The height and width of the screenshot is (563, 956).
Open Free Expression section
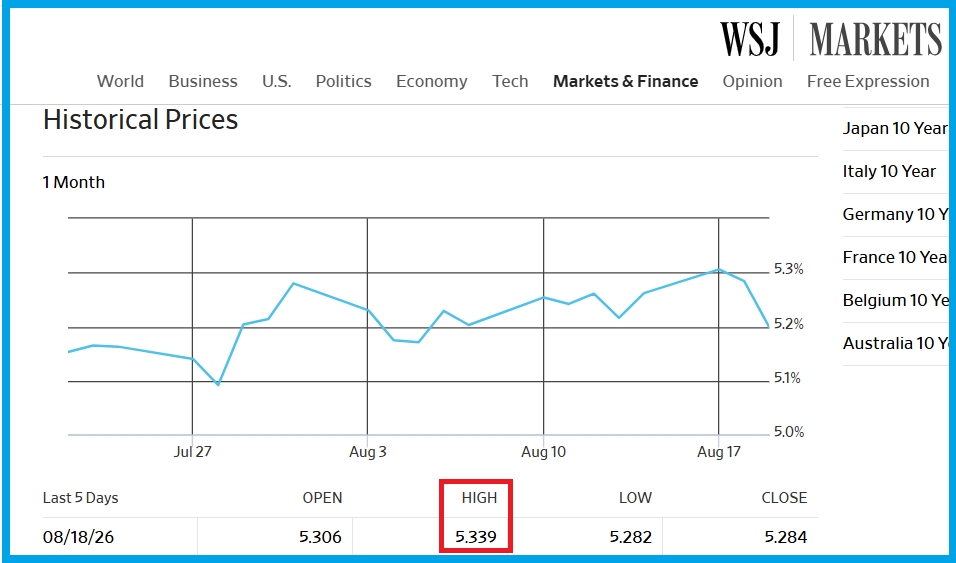coord(868,81)
